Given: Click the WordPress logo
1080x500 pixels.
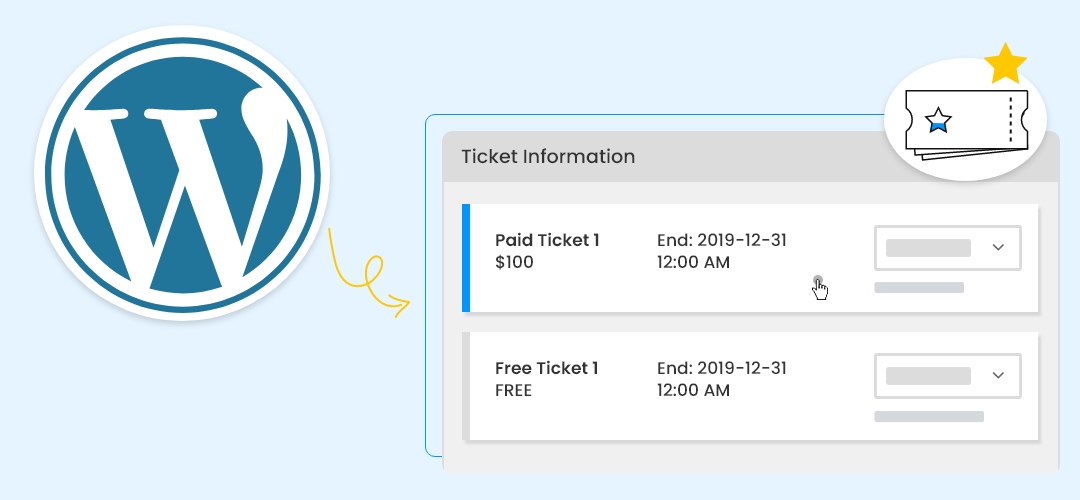Looking at the screenshot, I should tap(182, 173).
